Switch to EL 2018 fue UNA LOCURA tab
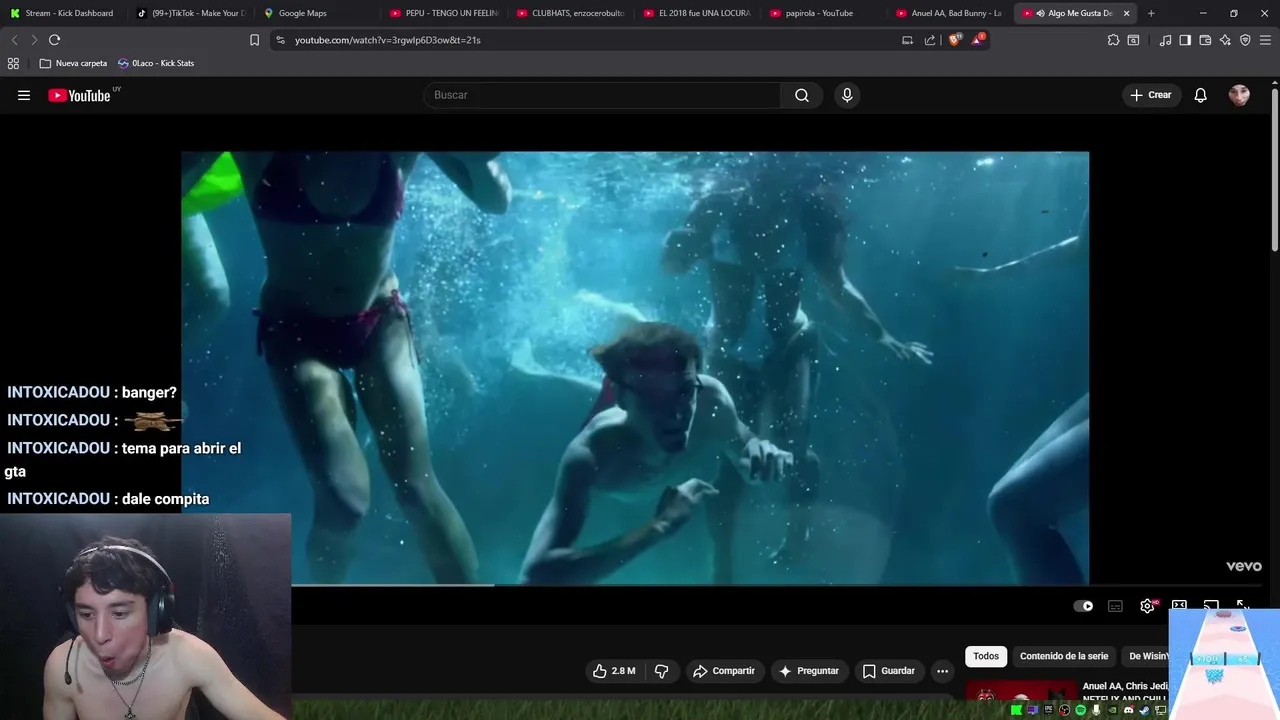Screen dimensions: 1280x720 (x=696, y=13)
